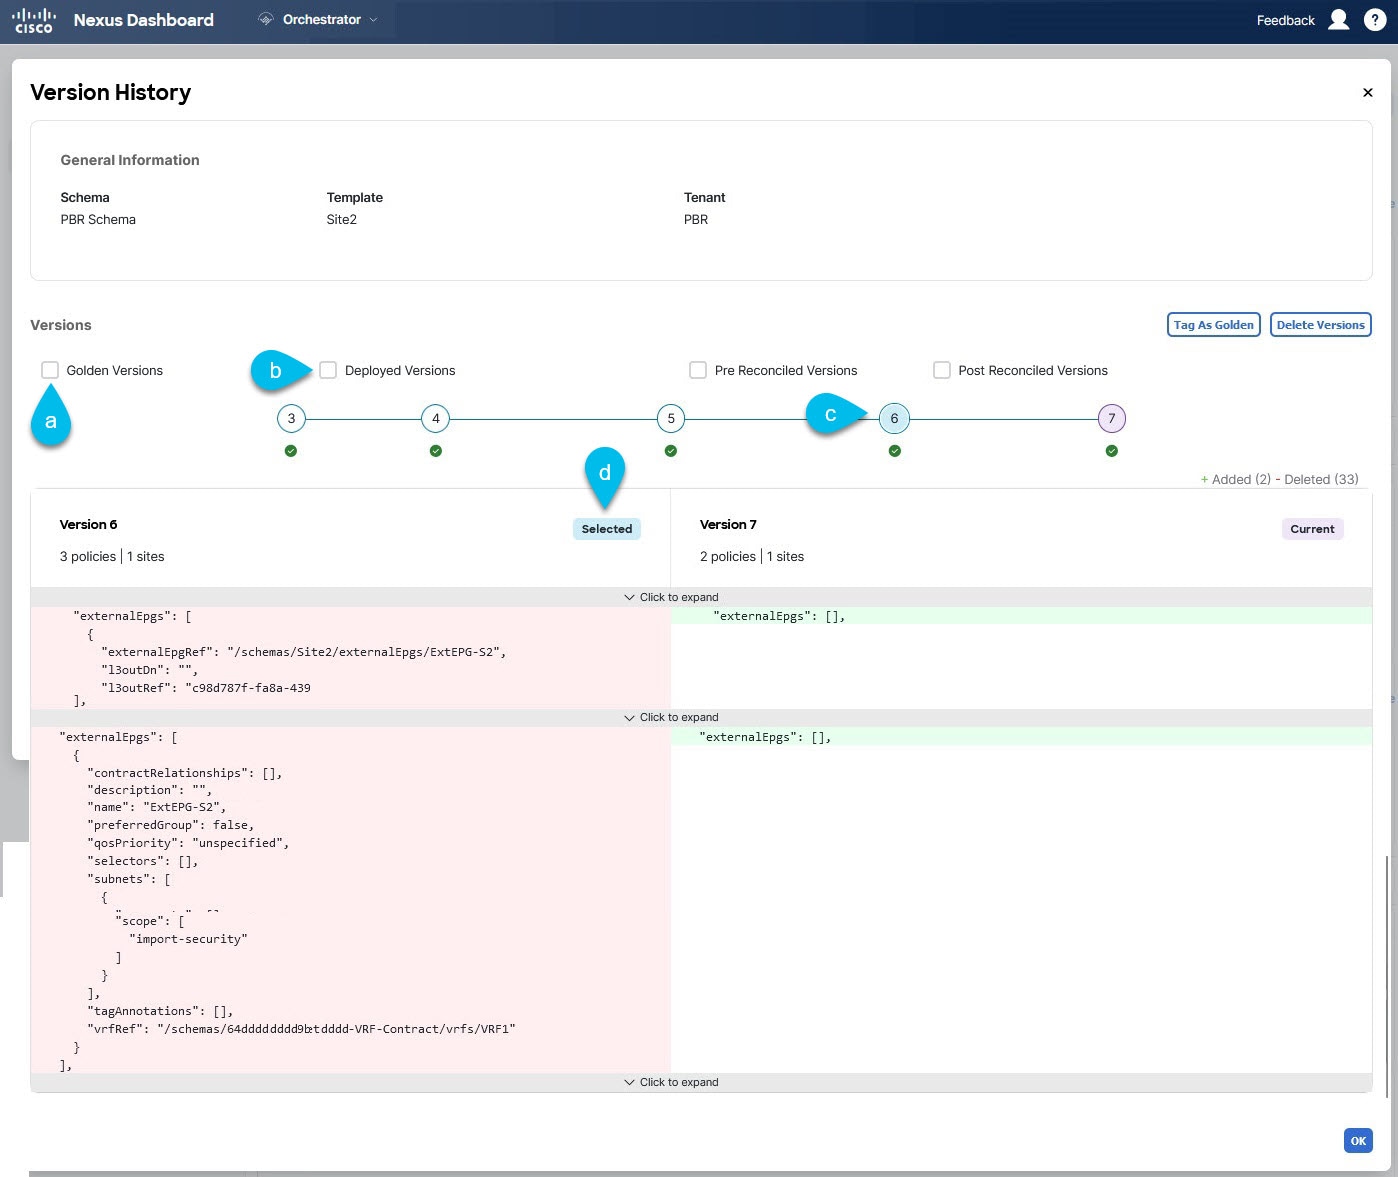Click the qosPriority unspecified line
1398x1177 pixels.
click(x=188, y=843)
